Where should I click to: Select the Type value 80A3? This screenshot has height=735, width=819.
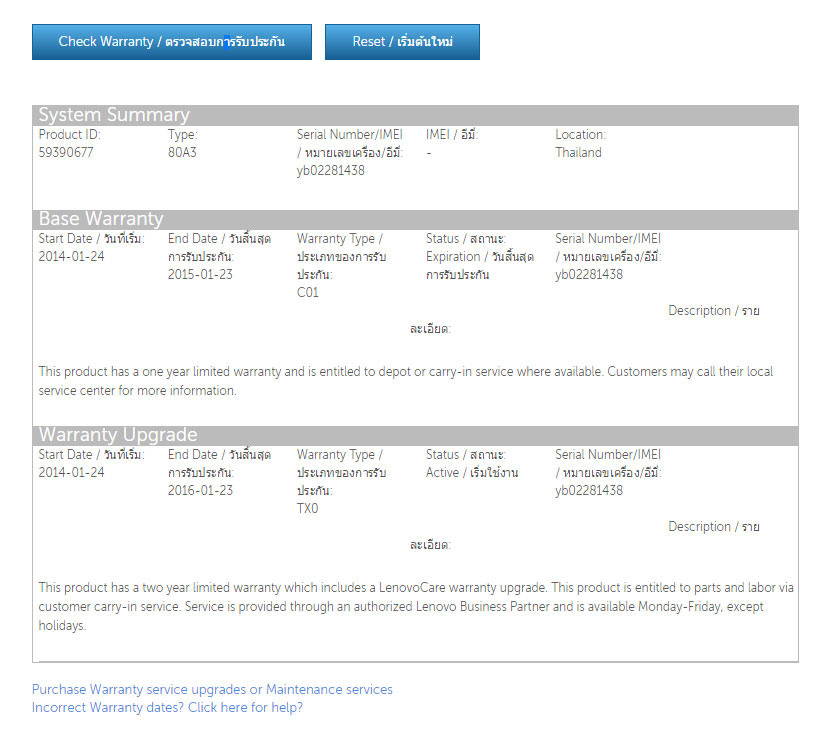[x=183, y=153]
